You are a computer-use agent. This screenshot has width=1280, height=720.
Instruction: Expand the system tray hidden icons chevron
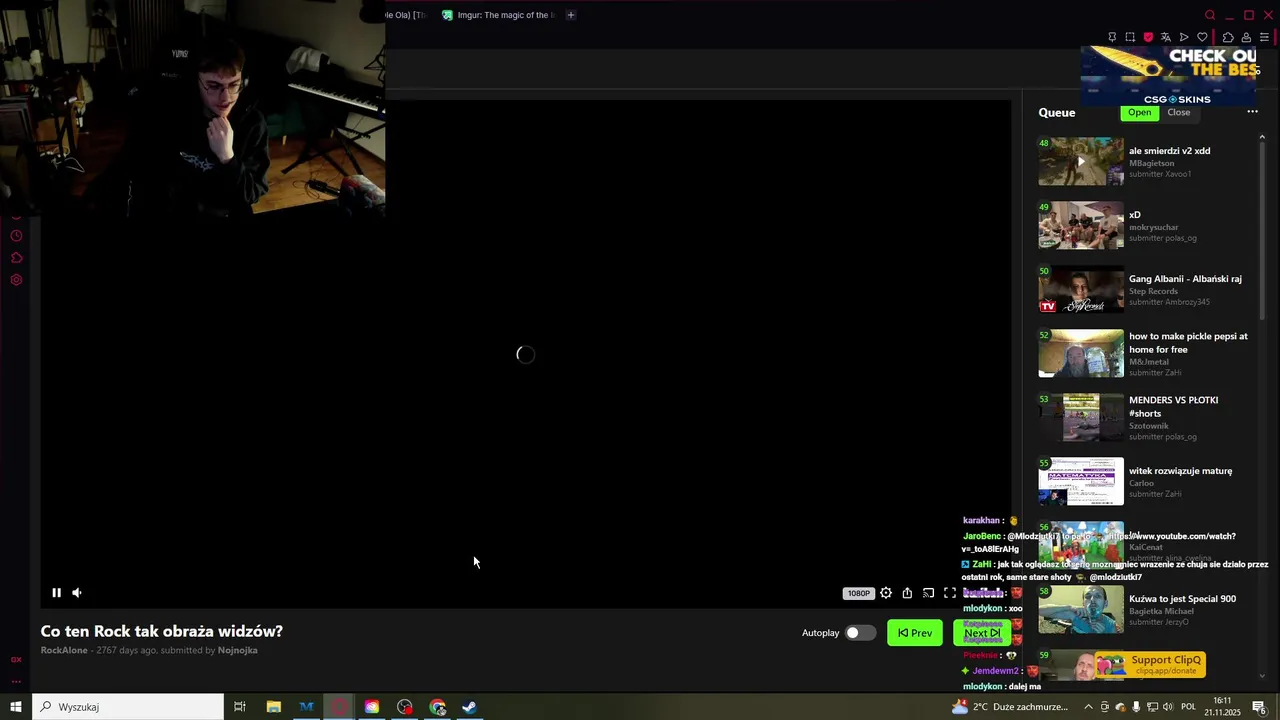1088,707
